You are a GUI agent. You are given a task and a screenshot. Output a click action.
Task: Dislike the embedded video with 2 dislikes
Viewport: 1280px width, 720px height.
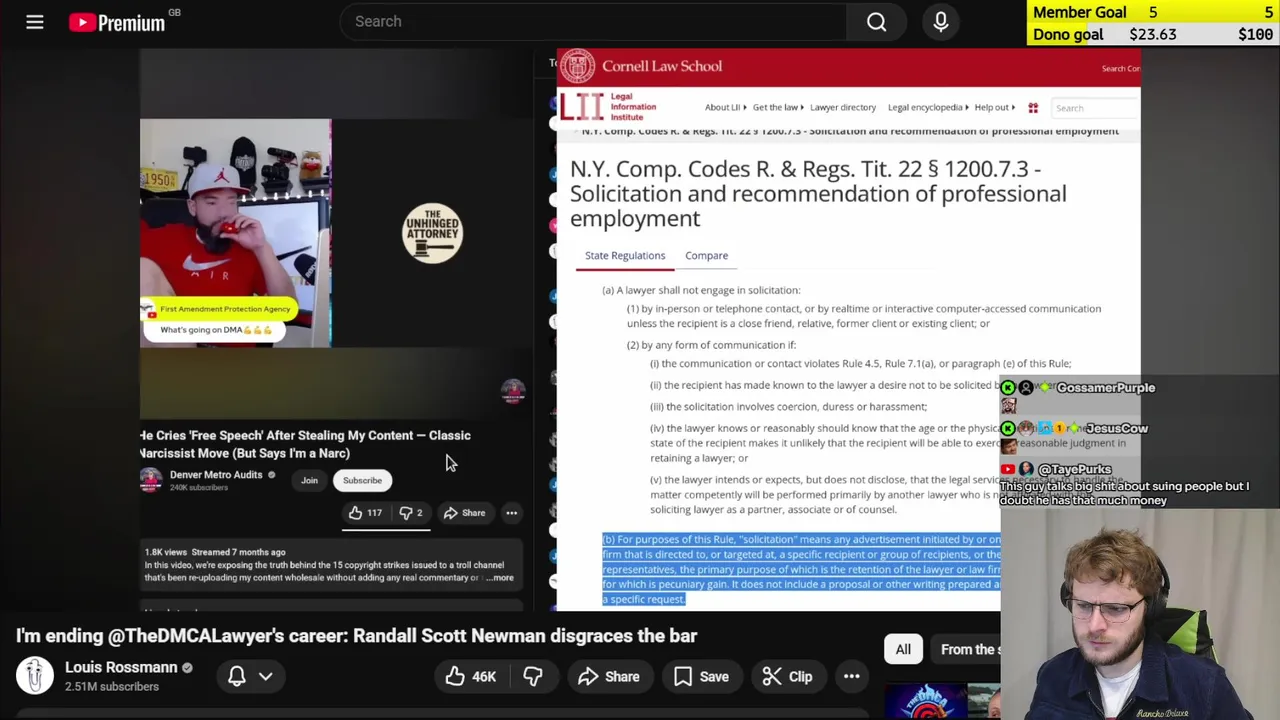tap(411, 513)
